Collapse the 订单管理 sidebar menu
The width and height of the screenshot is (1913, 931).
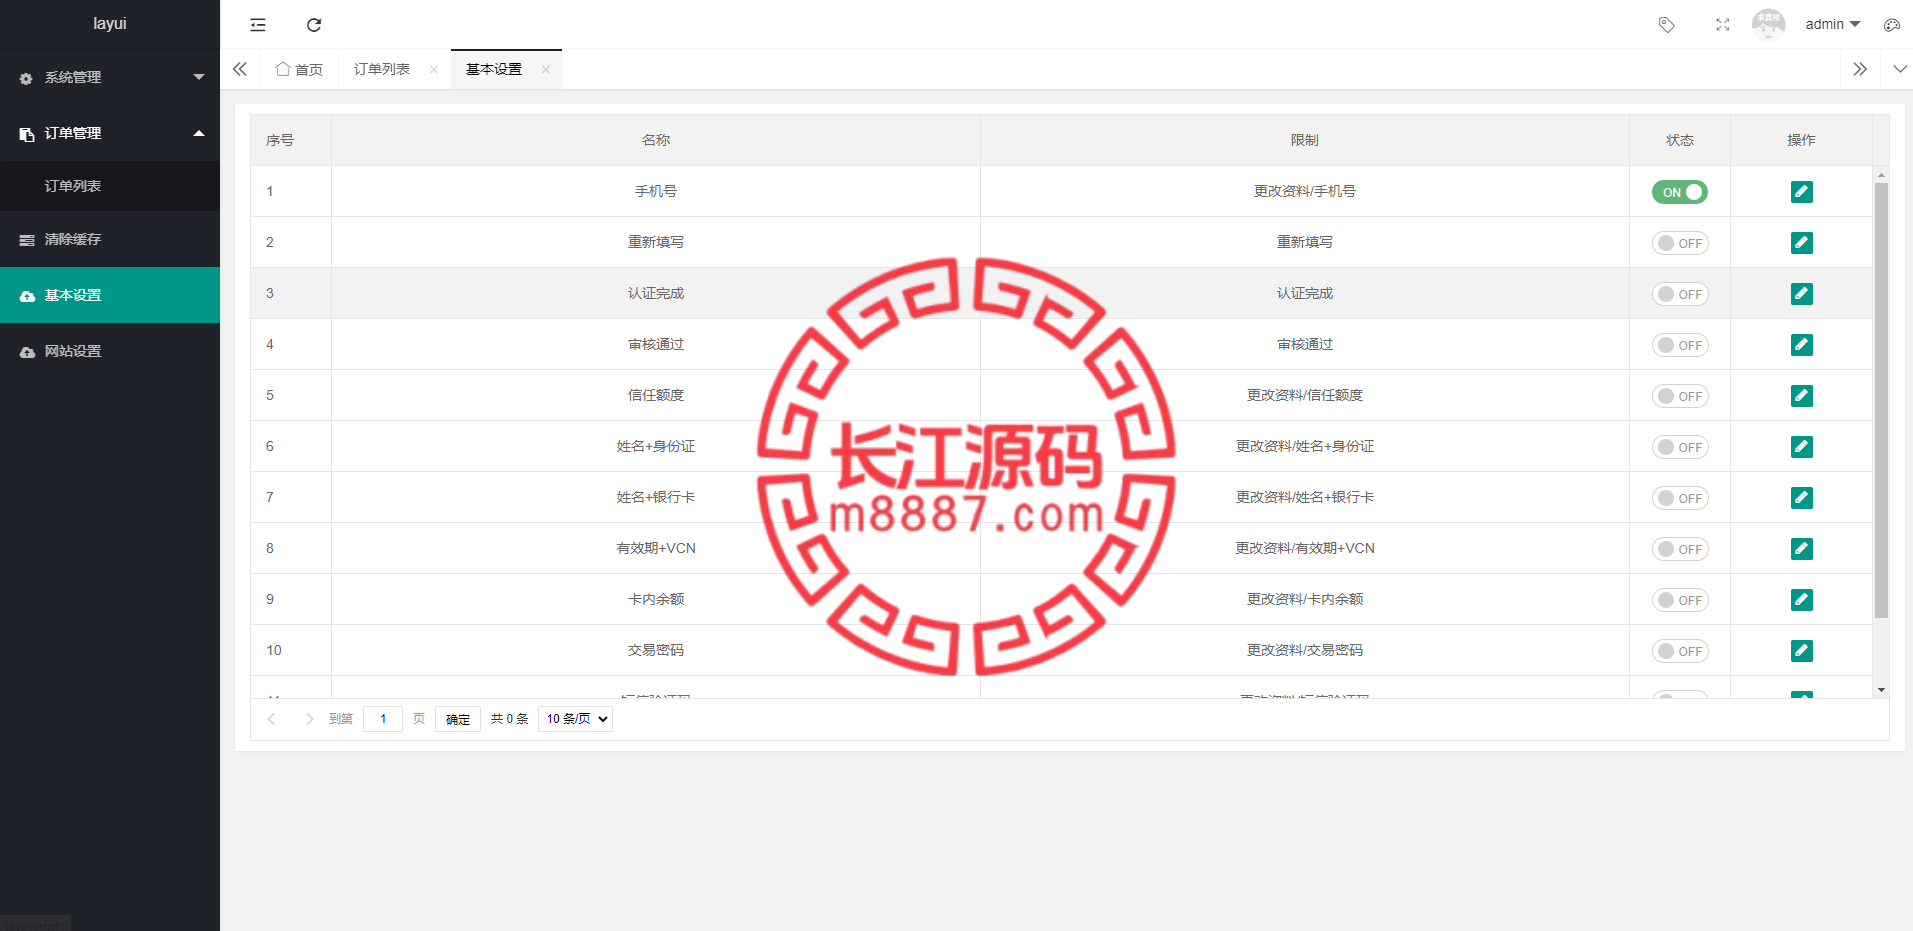pos(110,133)
